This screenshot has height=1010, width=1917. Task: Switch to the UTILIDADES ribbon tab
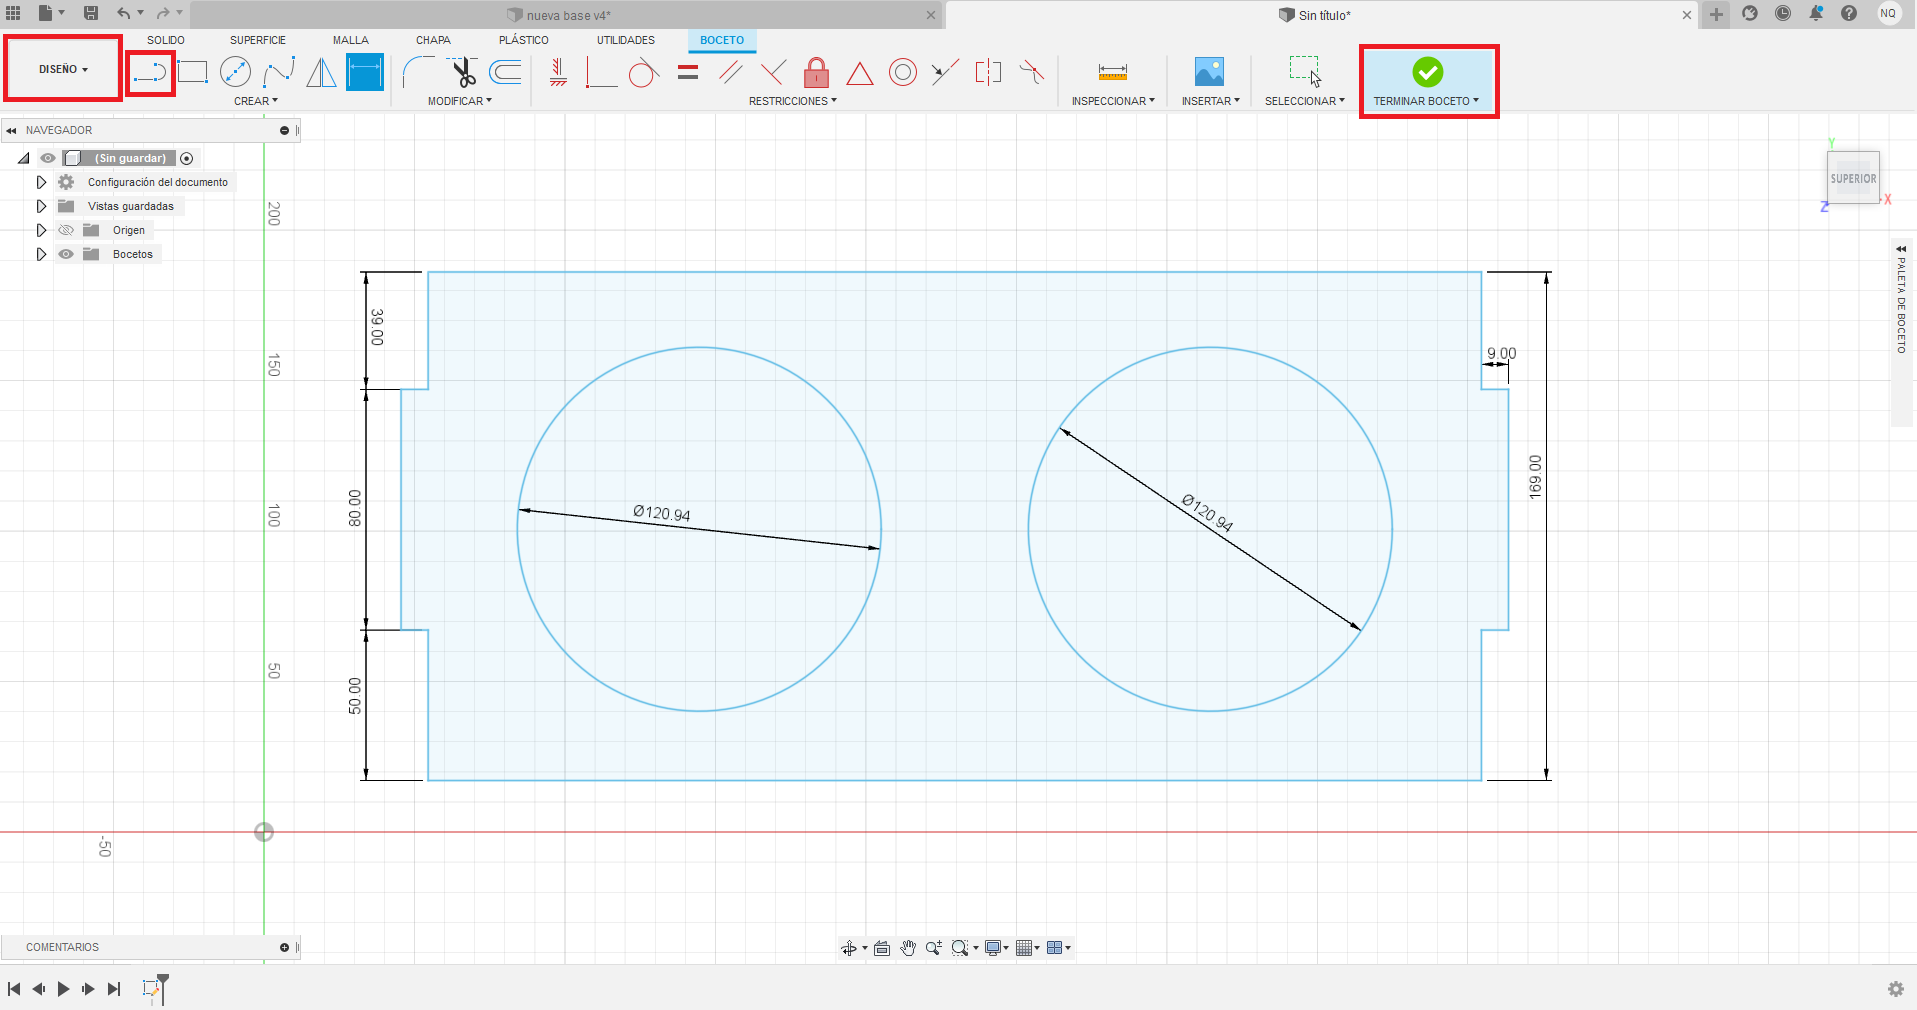(626, 40)
